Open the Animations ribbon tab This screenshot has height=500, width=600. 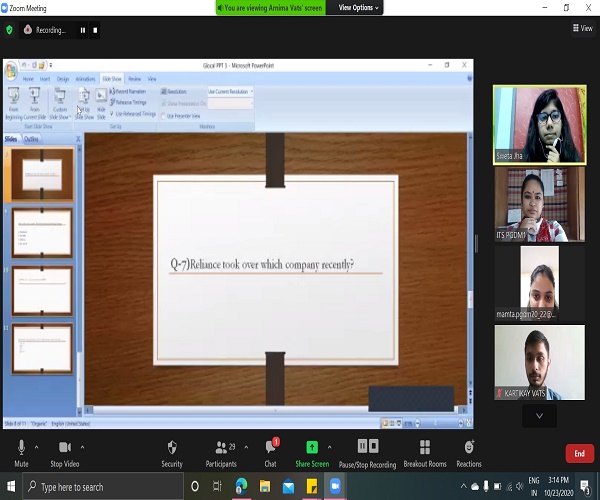coord(85,79)
